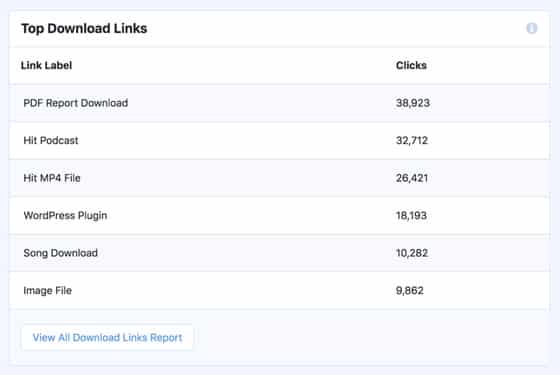Open the View All Download Links Report

tap(108, 338)
